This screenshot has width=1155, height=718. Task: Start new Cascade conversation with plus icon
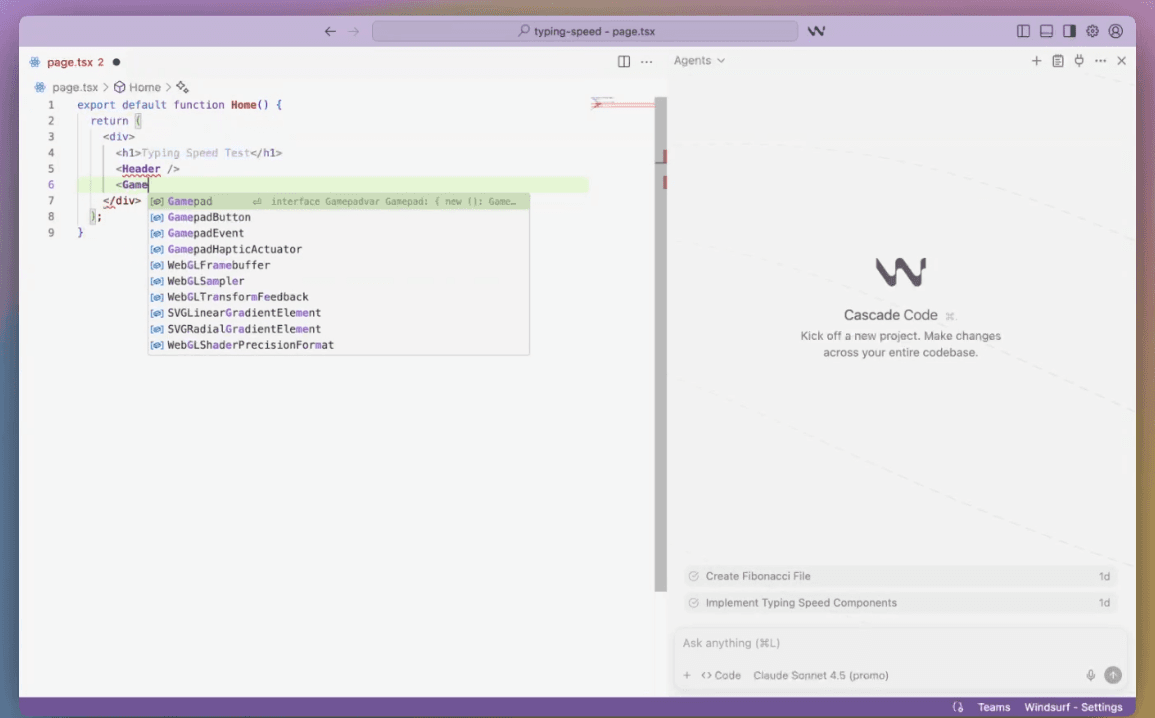(x=1036, y=60)
